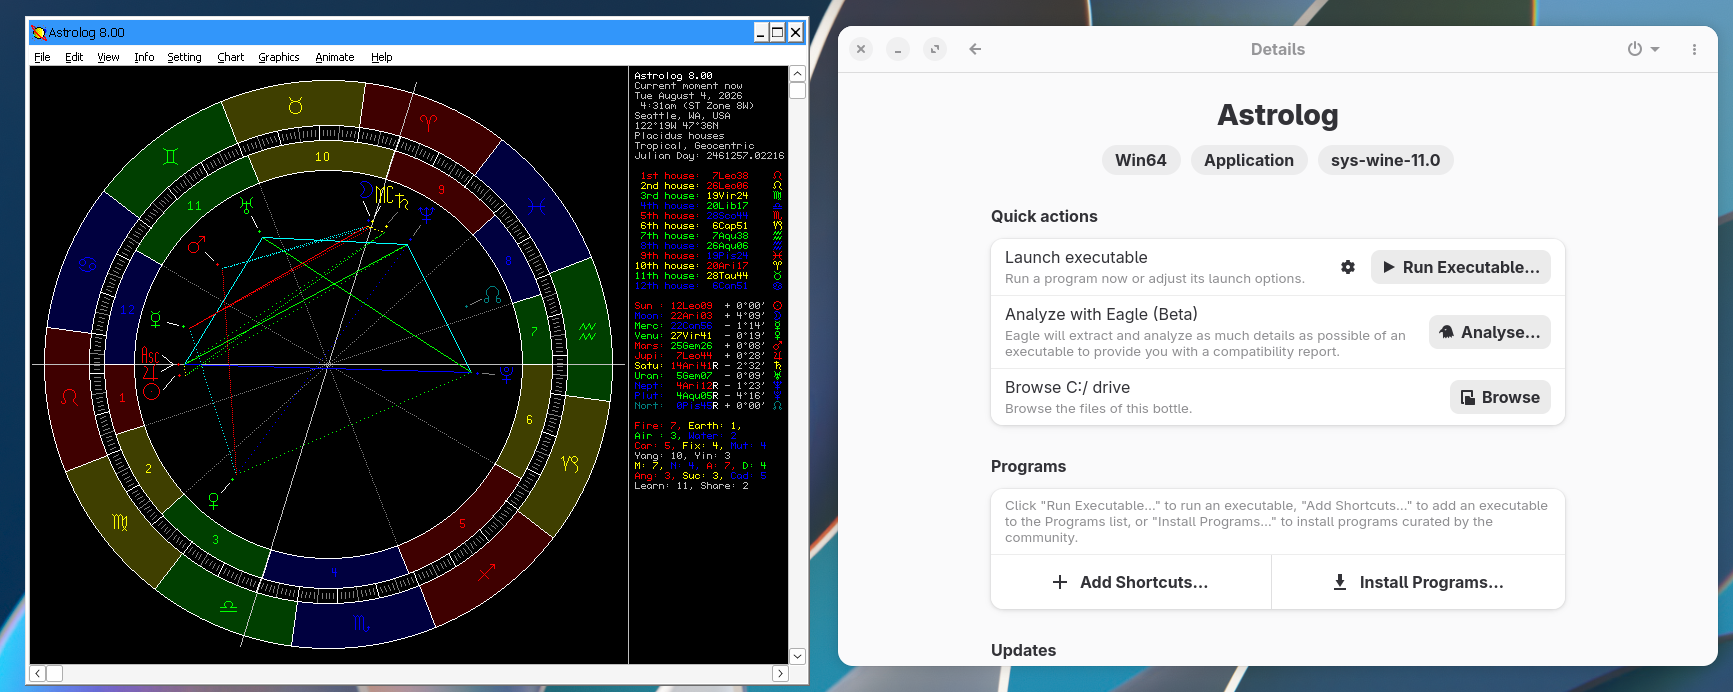Viewport: 1733px width, 692px height.
Task: Open the Info menu in Astrolog
Action: point(144,57)
